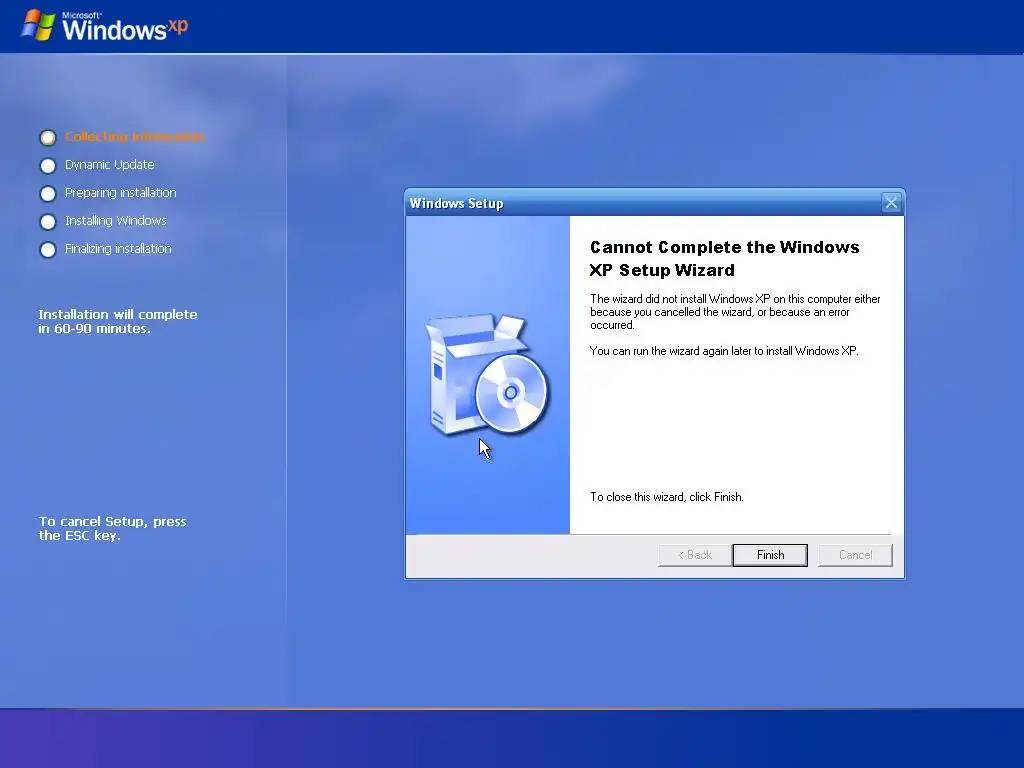Click the greyed-out Back button
Image resolution: width=1024 pixels, height=768 pixels.
(695, 555)
